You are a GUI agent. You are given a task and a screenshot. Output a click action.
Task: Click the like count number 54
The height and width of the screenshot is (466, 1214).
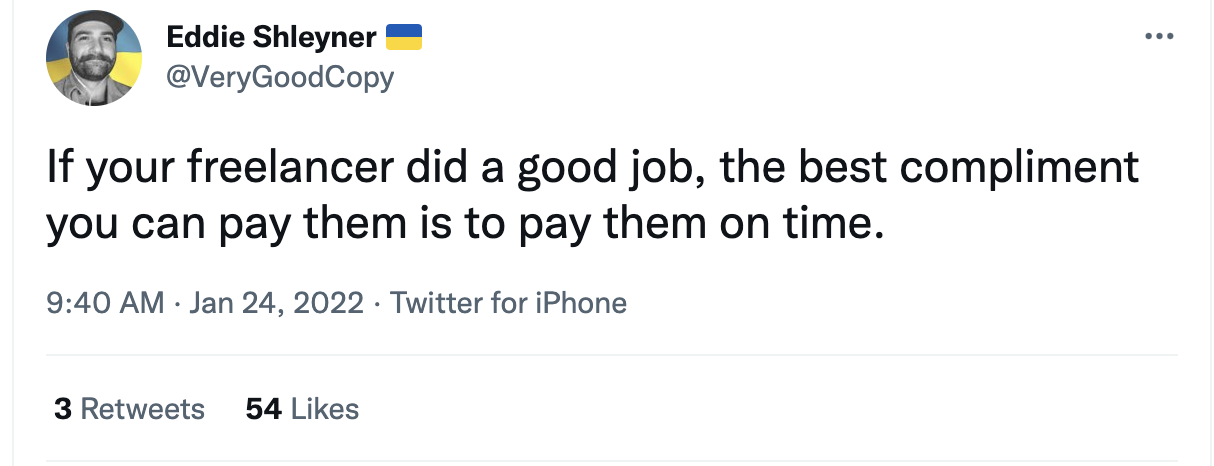tap(263, 409)
